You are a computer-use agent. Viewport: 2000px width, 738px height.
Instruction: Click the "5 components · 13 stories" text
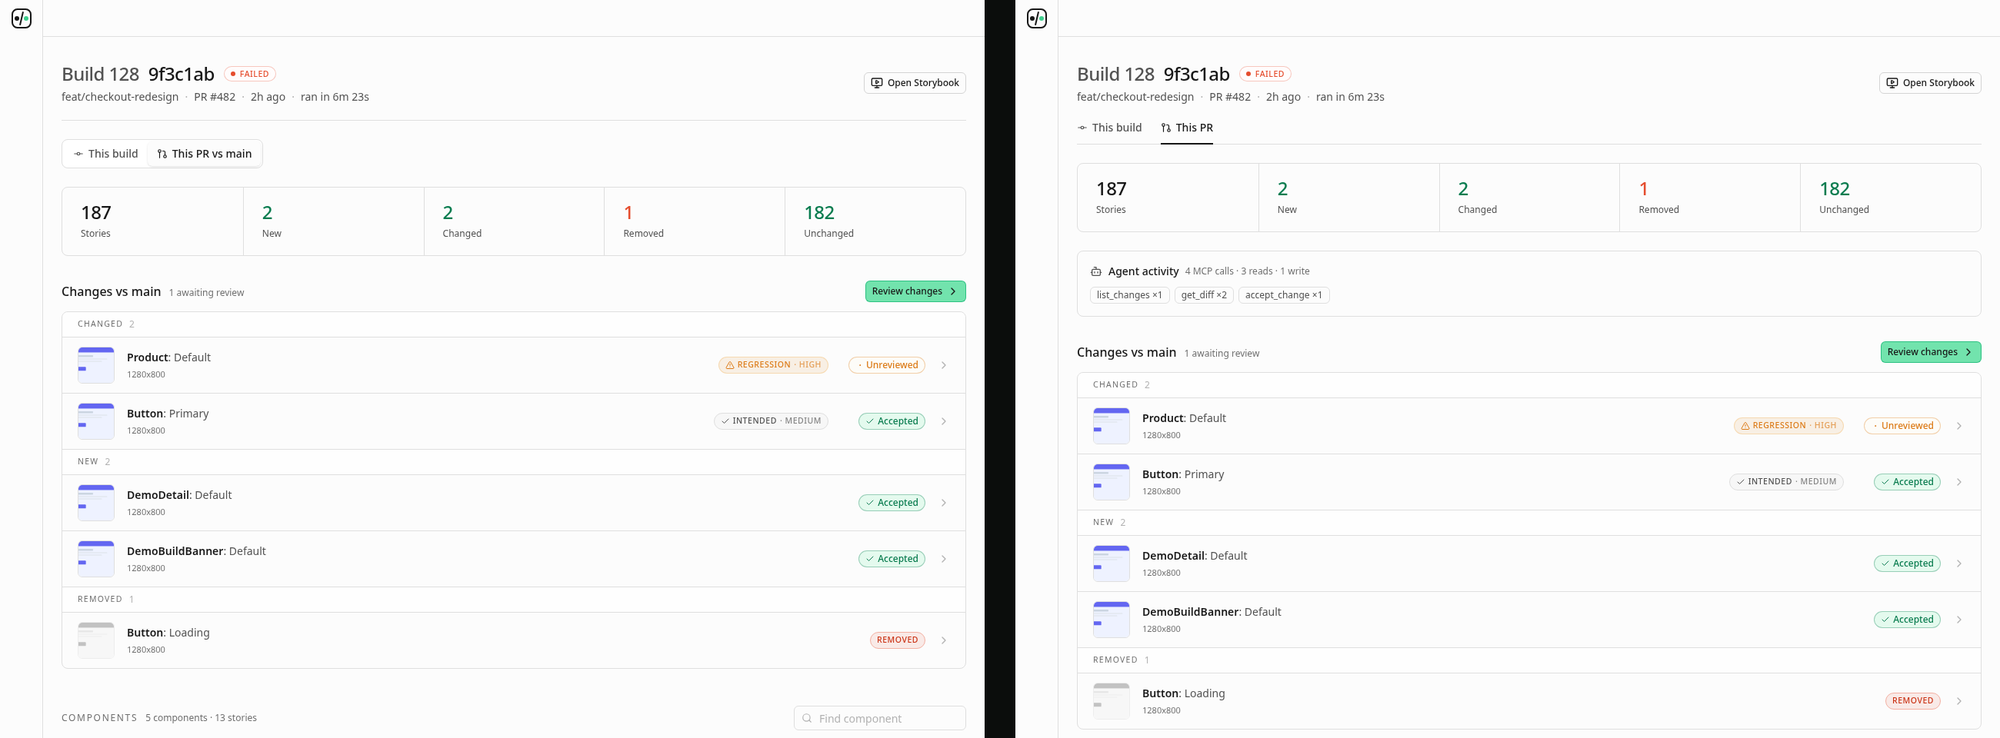coord(201,718)
